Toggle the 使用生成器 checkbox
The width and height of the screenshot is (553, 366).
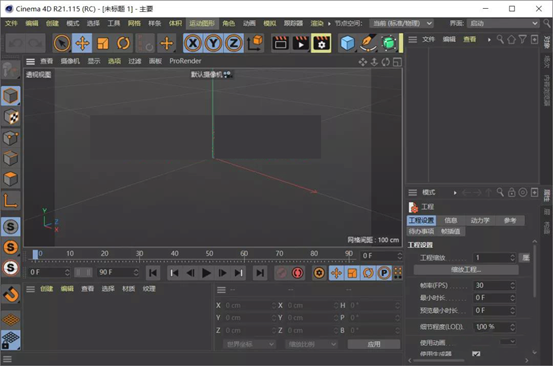pyautogui.click(x=476, y=354)
